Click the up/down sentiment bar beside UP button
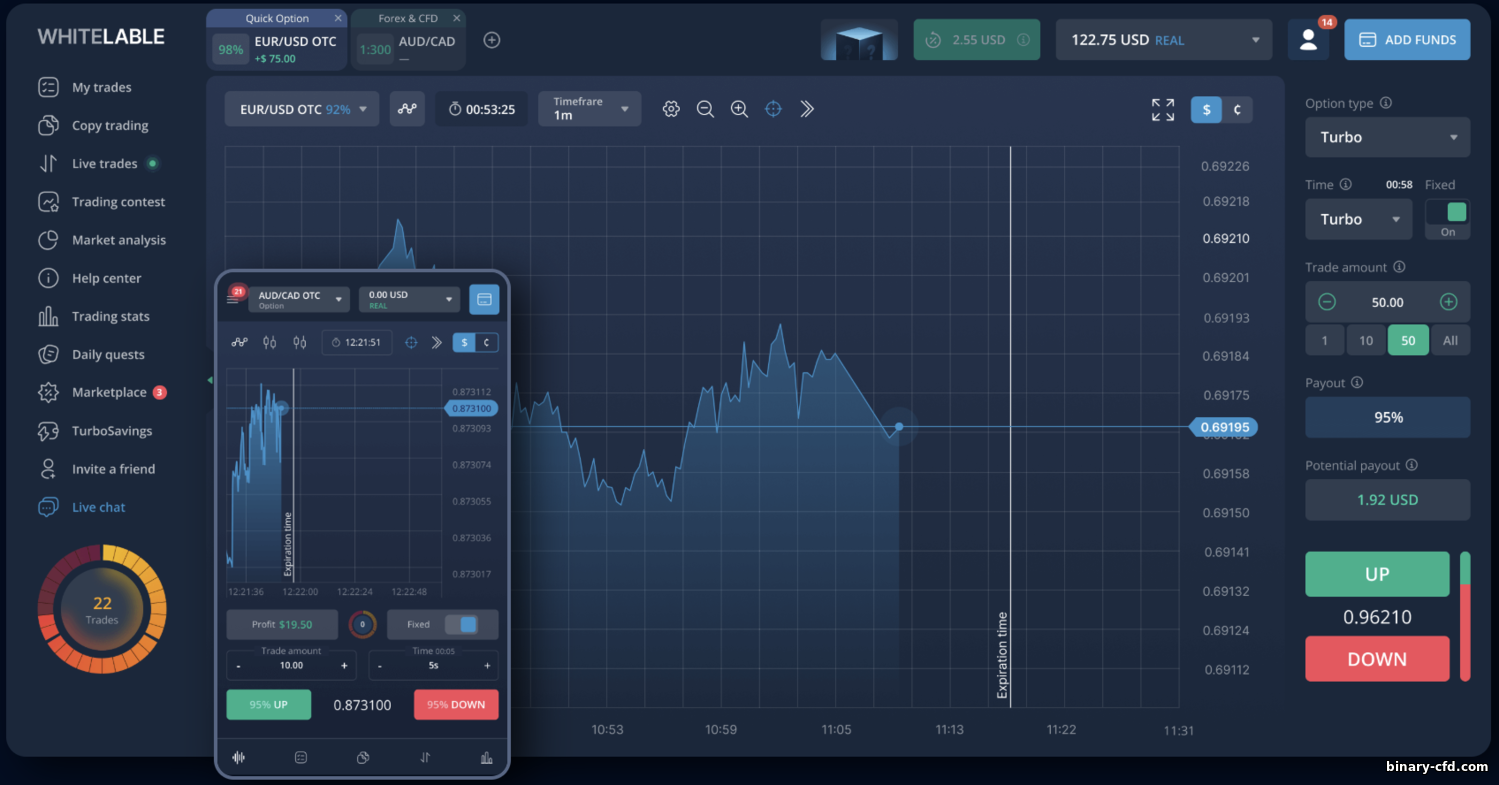The height and width of the screenshot is (785, 1499). pyautogui.click(x=1465, y=616)
